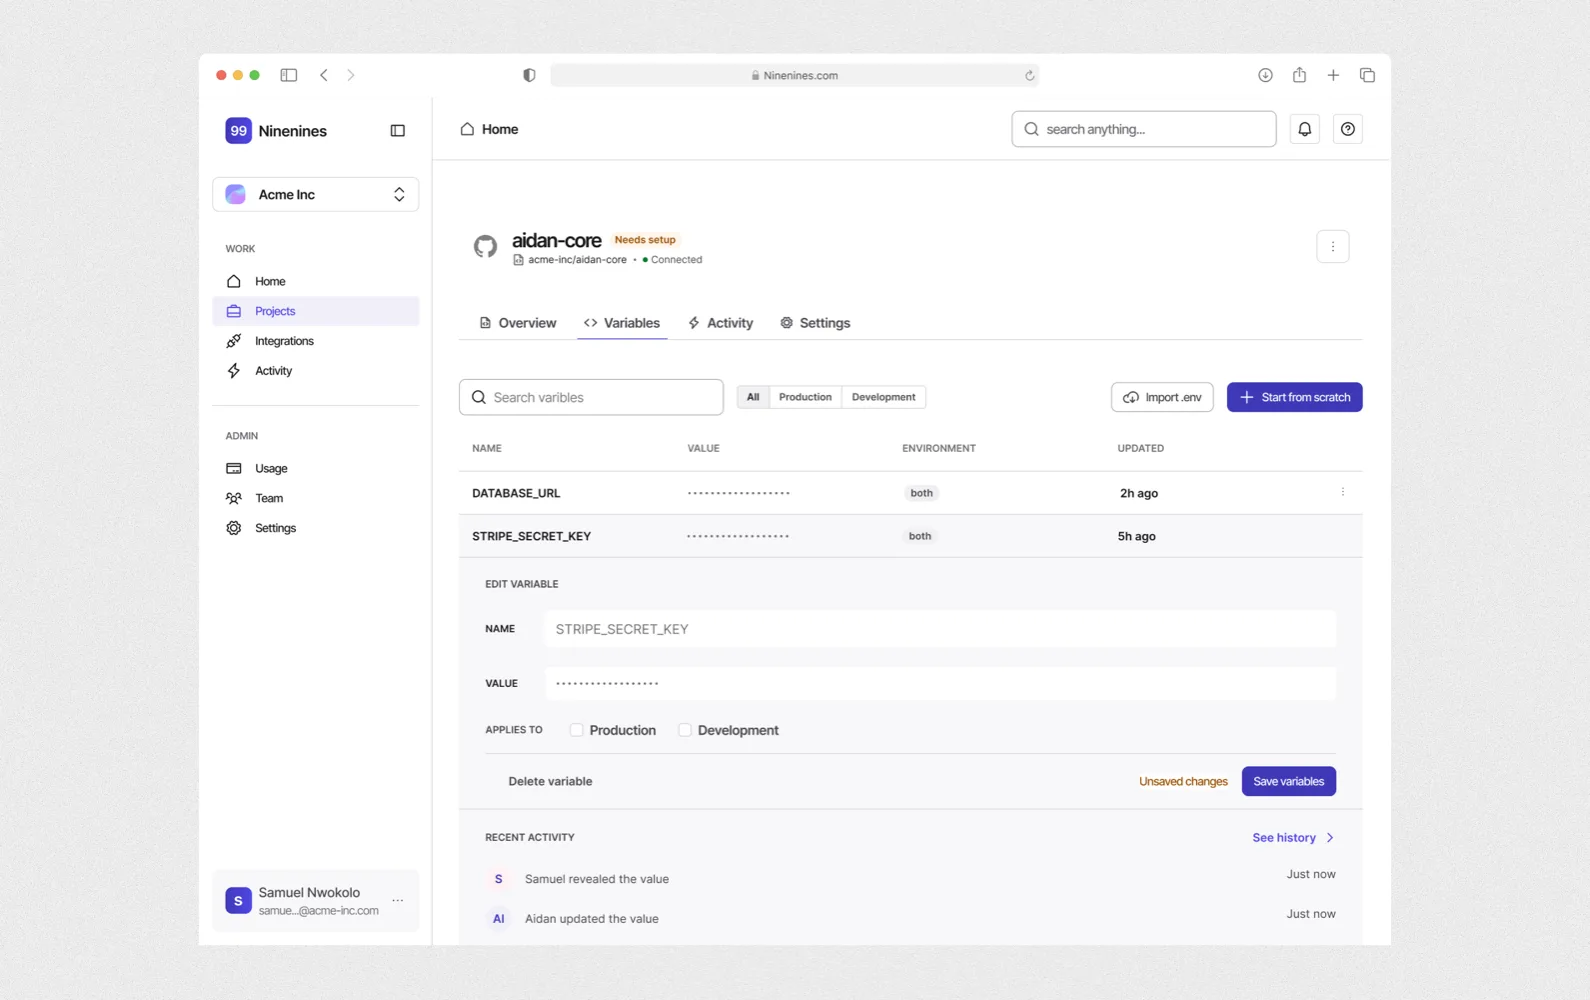Viewport: 1590px width, 1000px height.
Task: Open DATABASE_URL row kebab menu
Action: (1342, 492)
